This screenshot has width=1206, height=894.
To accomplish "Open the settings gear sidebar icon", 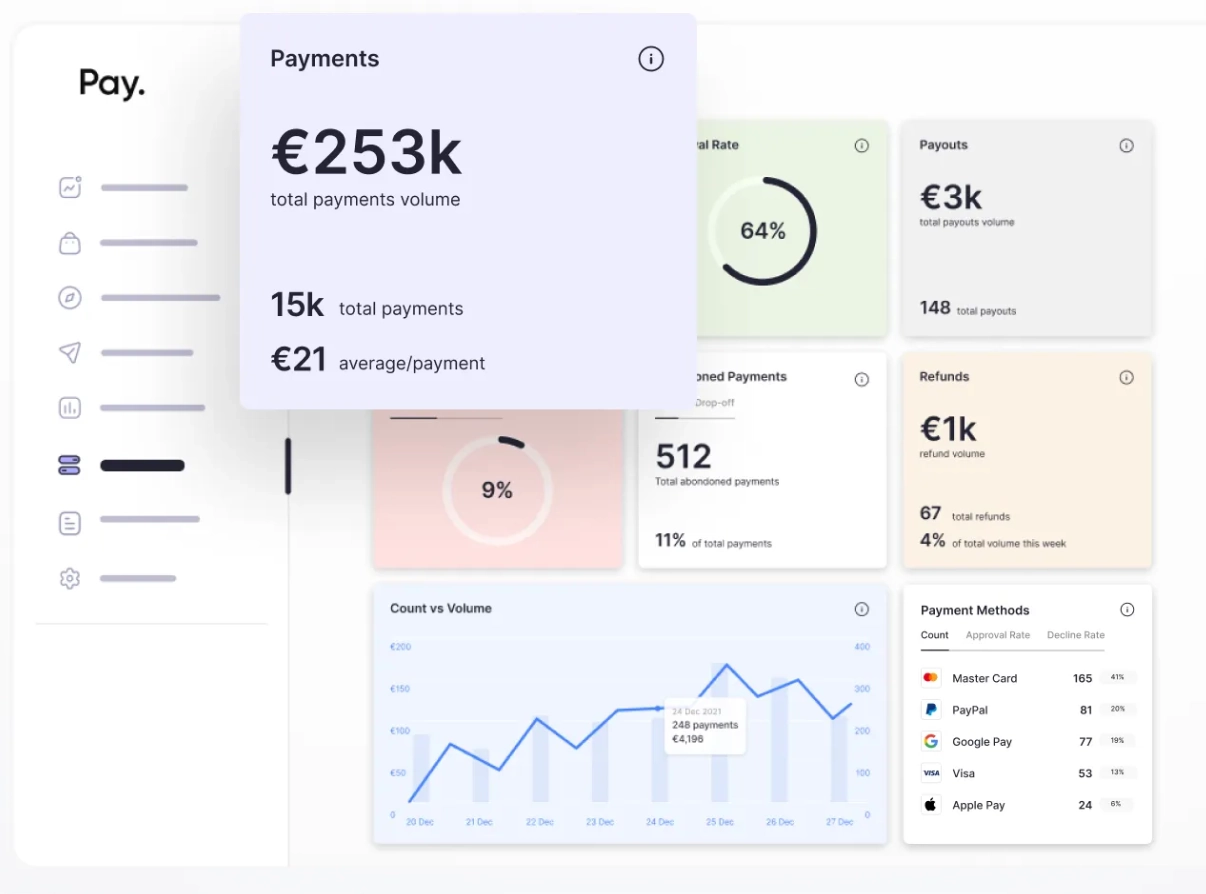I will pyautogui.click(x=70, y=578).
